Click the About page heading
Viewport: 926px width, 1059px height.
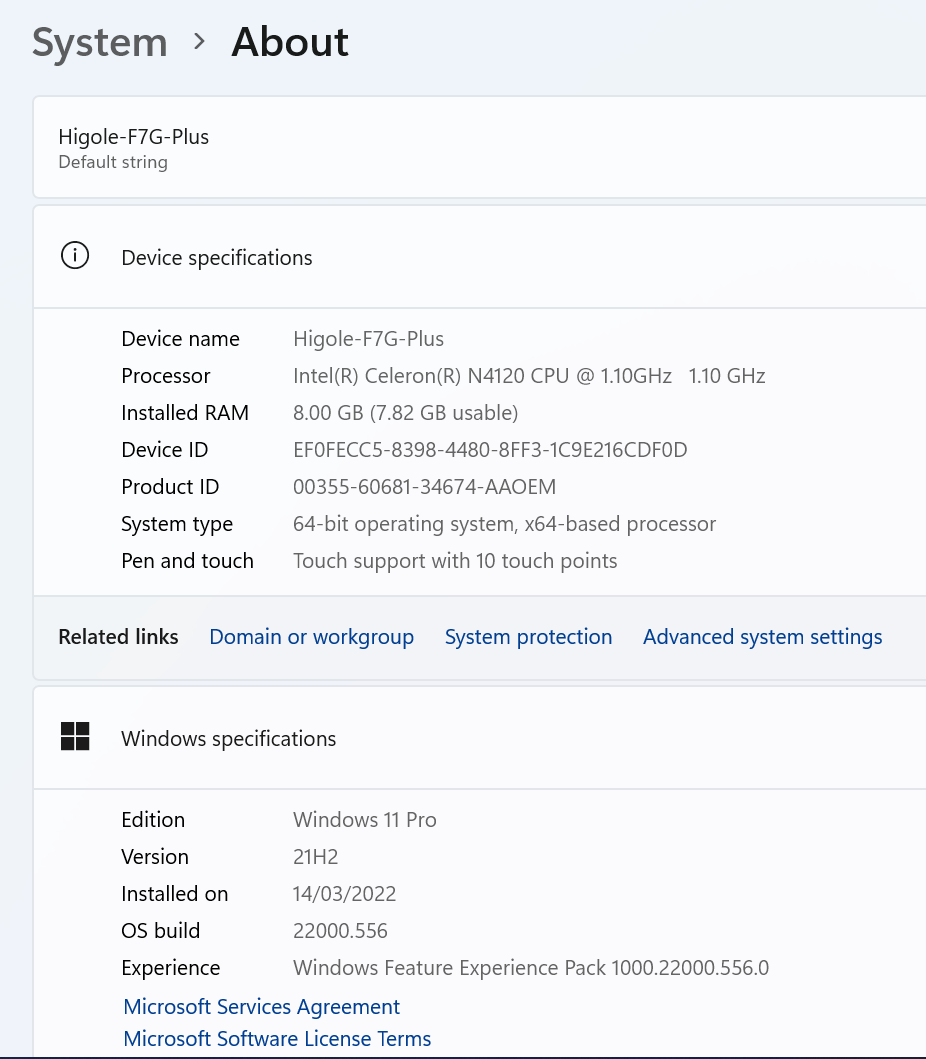coord(290,42)
